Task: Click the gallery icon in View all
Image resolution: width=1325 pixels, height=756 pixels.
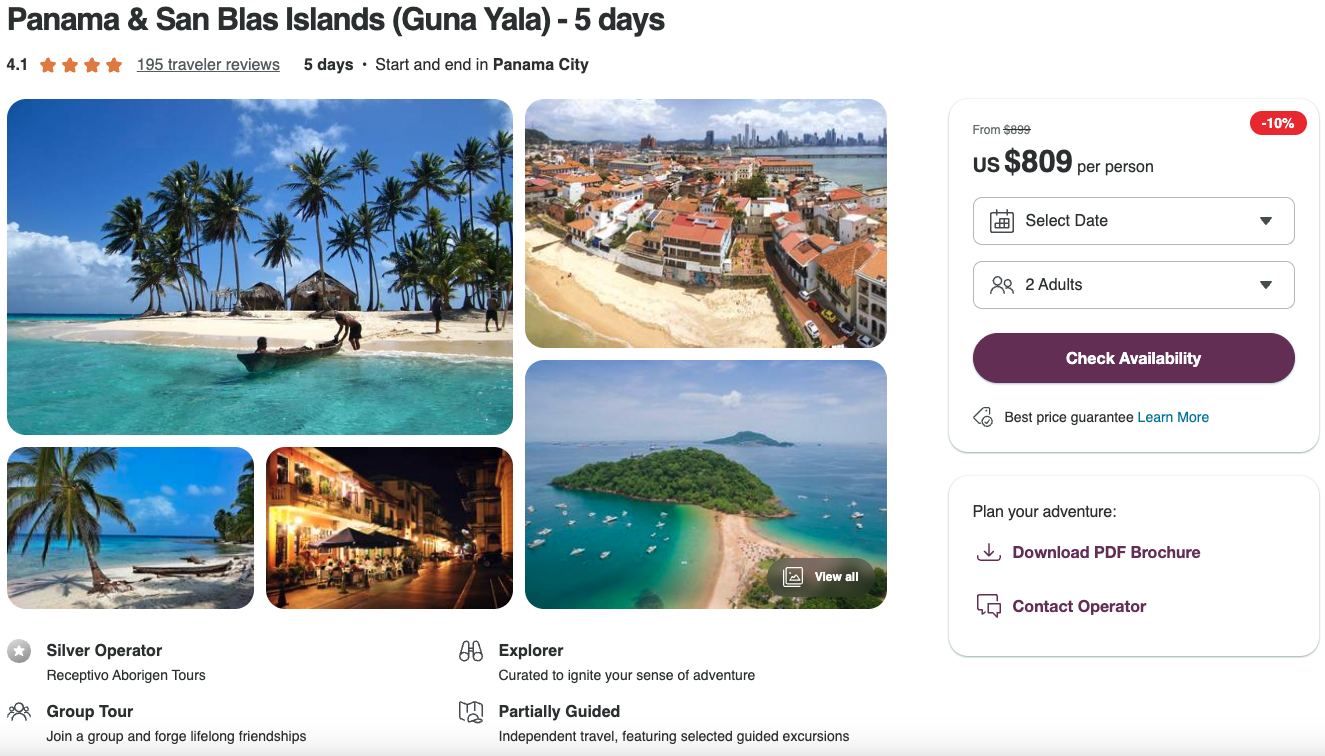Action: (x=794, y=577)
